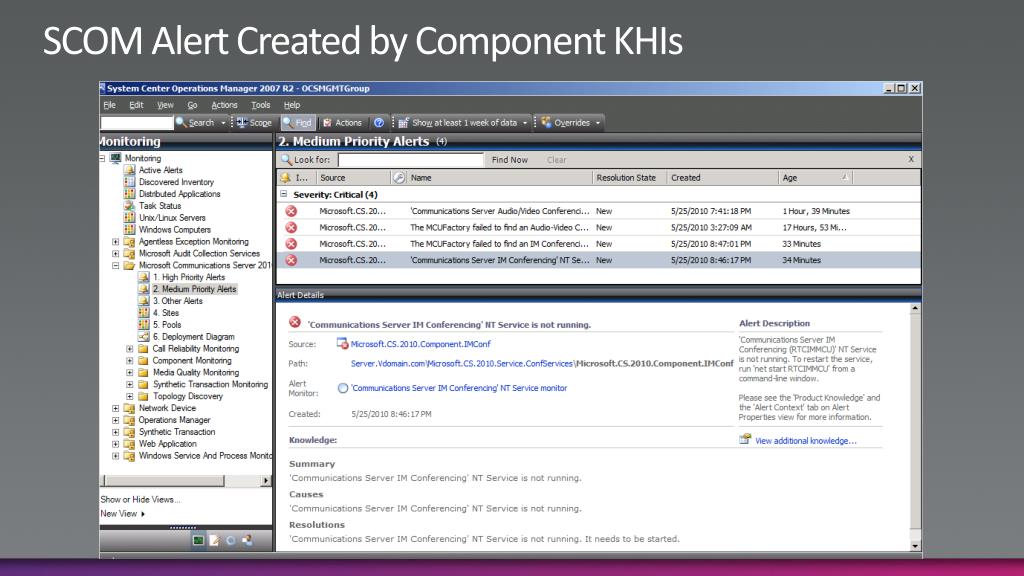Screen dimensions: 1024x576
Task: Open the File menu
Action: click(x=109, y=105)
